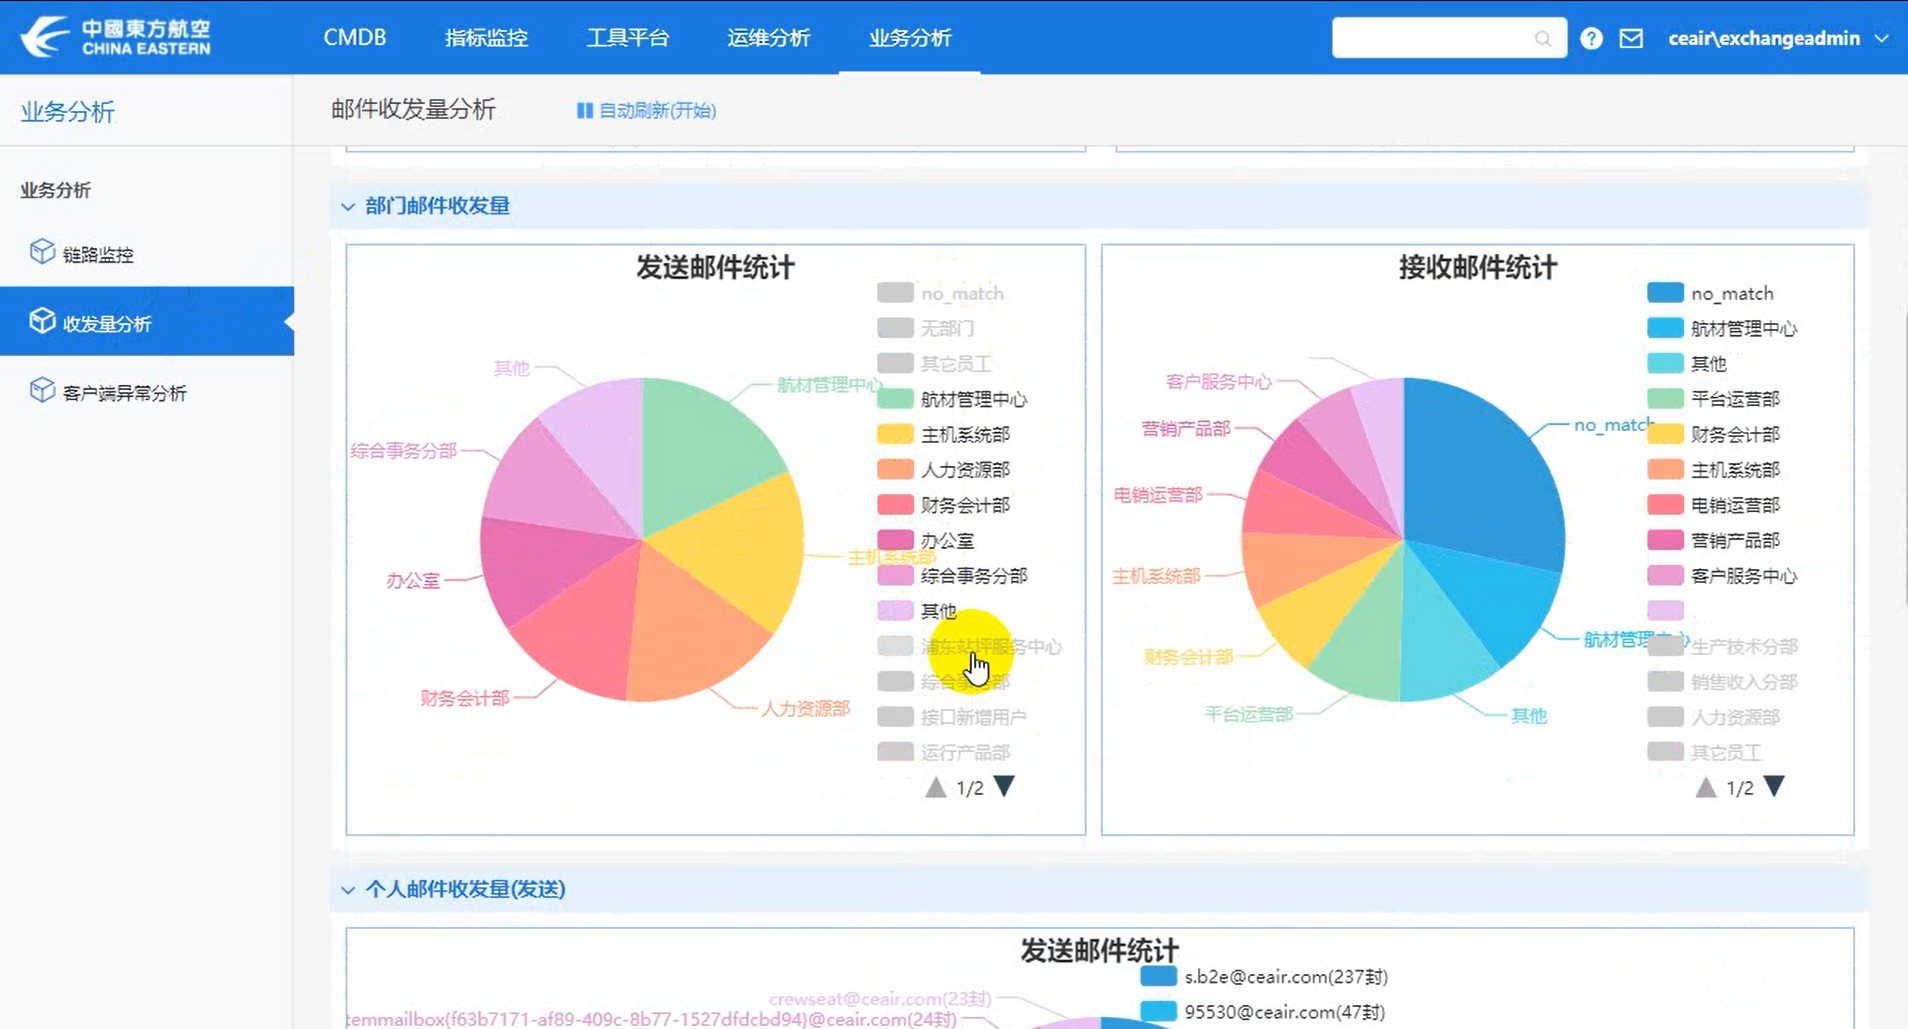
Task: Open 链路监控 in the sidebar
Action: click(x=147, y=253)
